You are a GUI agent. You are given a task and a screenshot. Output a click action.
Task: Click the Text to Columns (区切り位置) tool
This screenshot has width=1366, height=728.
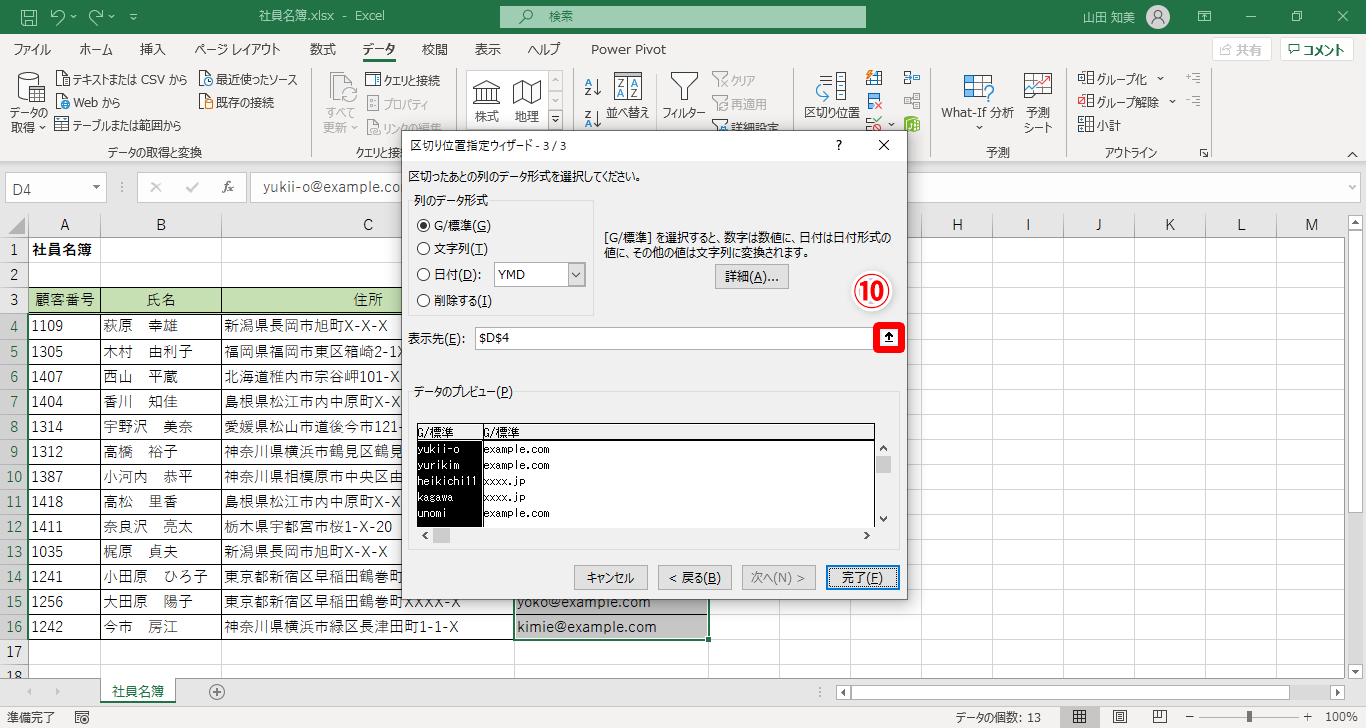pos(832,97)
